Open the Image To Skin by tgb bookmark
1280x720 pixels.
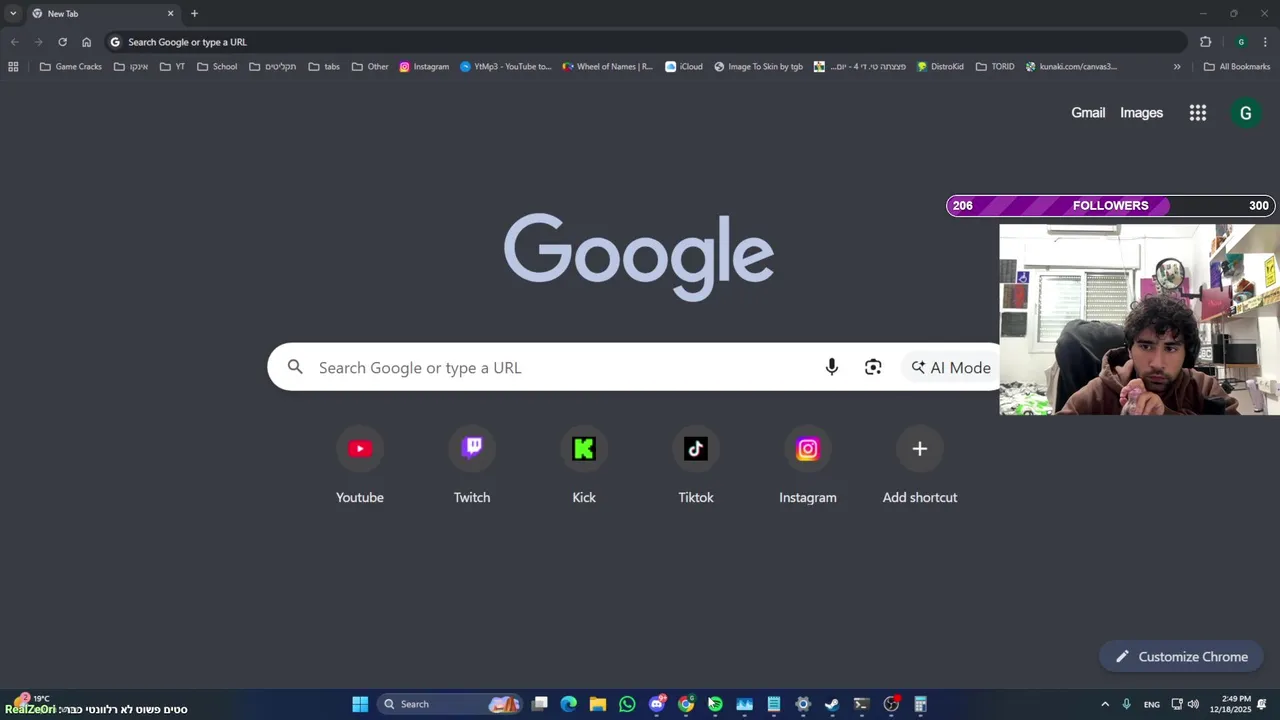pos(758,67)
